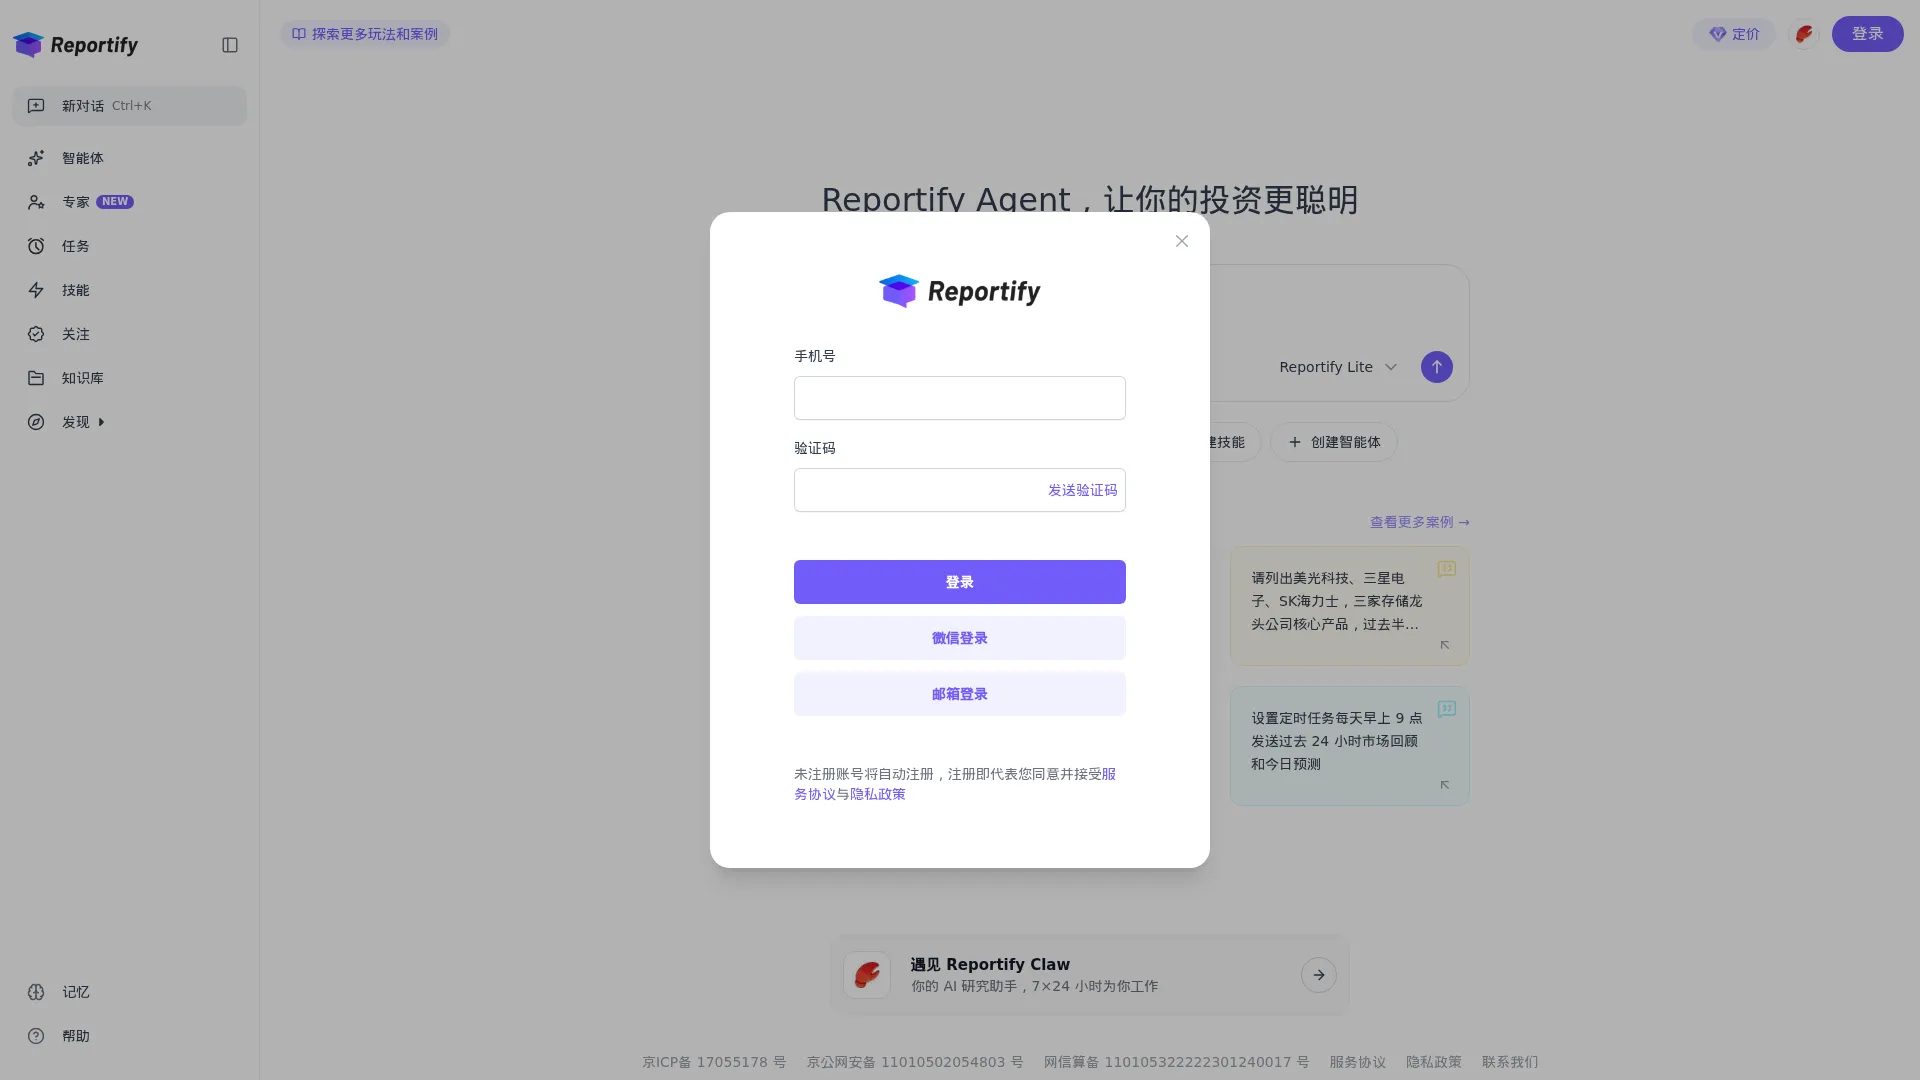Click the Reportify logo in sidebar

75,45
